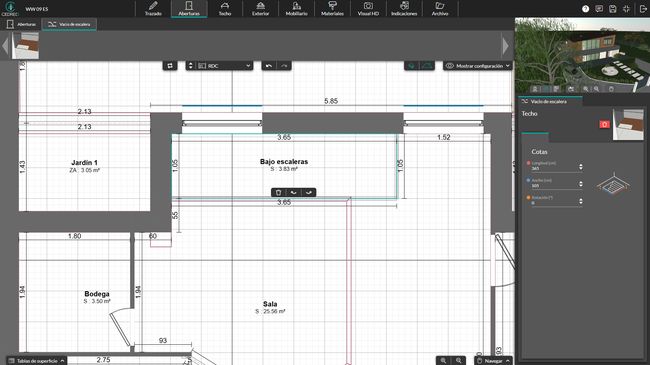Step floor level up/down arrows
This screenshot has height=365, width=650.
click(191, 66)
